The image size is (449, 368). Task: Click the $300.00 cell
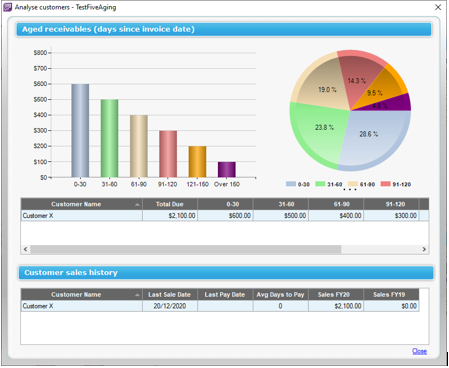[x=391, y=216]
